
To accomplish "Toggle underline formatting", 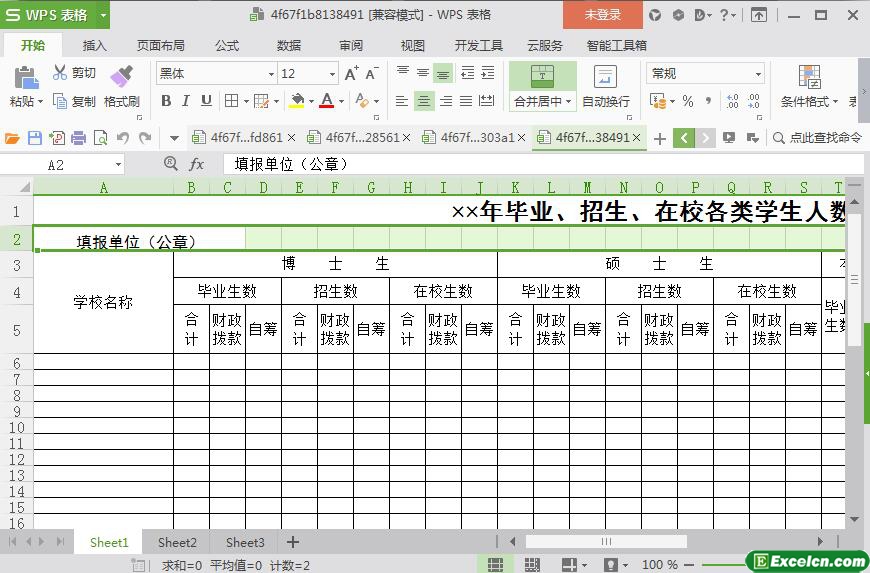I will [x=206, y=101].
